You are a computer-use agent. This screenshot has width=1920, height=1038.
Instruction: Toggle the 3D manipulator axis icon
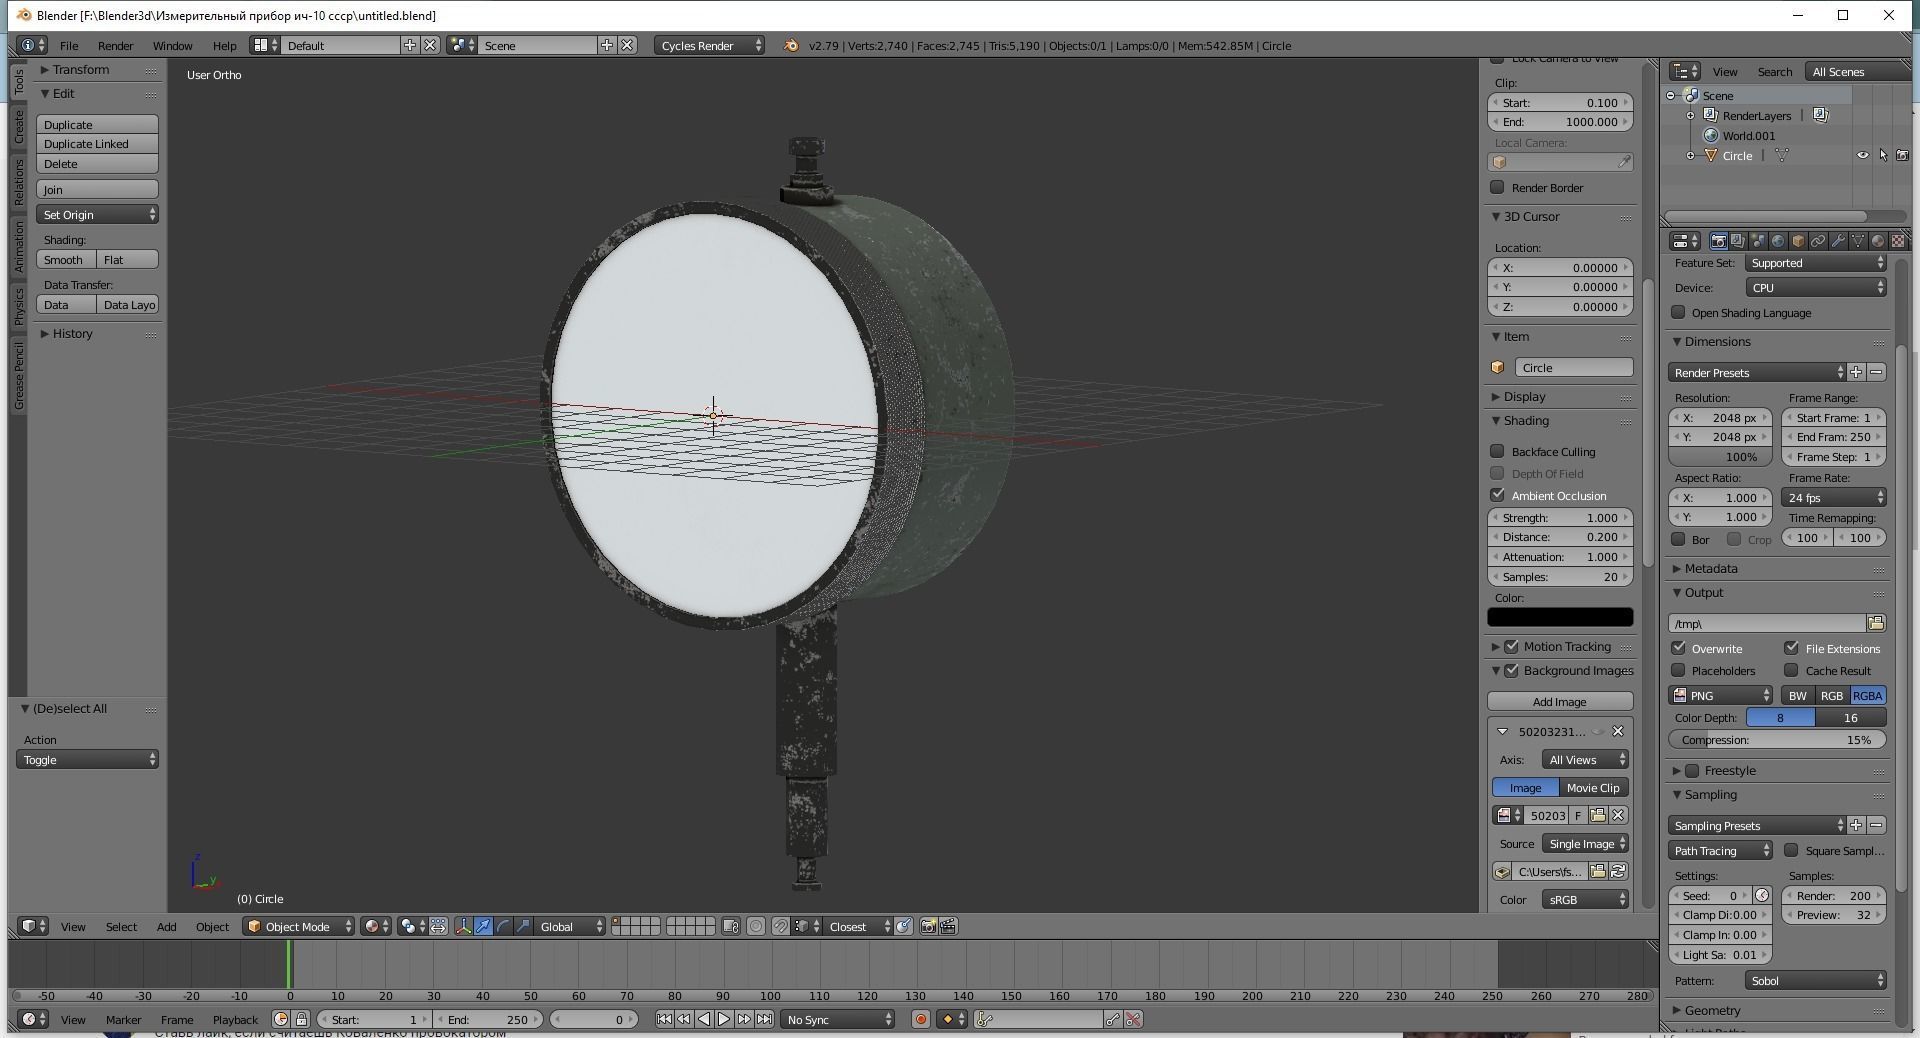(463, 927)
